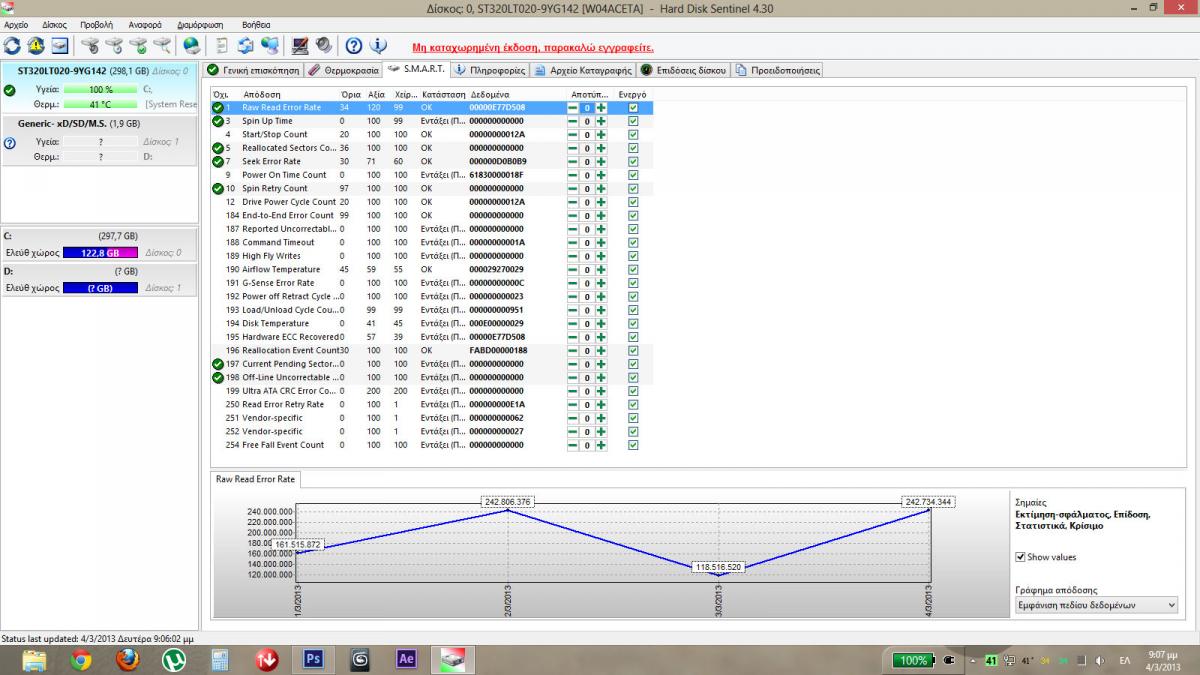Click the C: free space bar showing 122,8 GB
1200x675 pixels.
click(x=100, y=253)
